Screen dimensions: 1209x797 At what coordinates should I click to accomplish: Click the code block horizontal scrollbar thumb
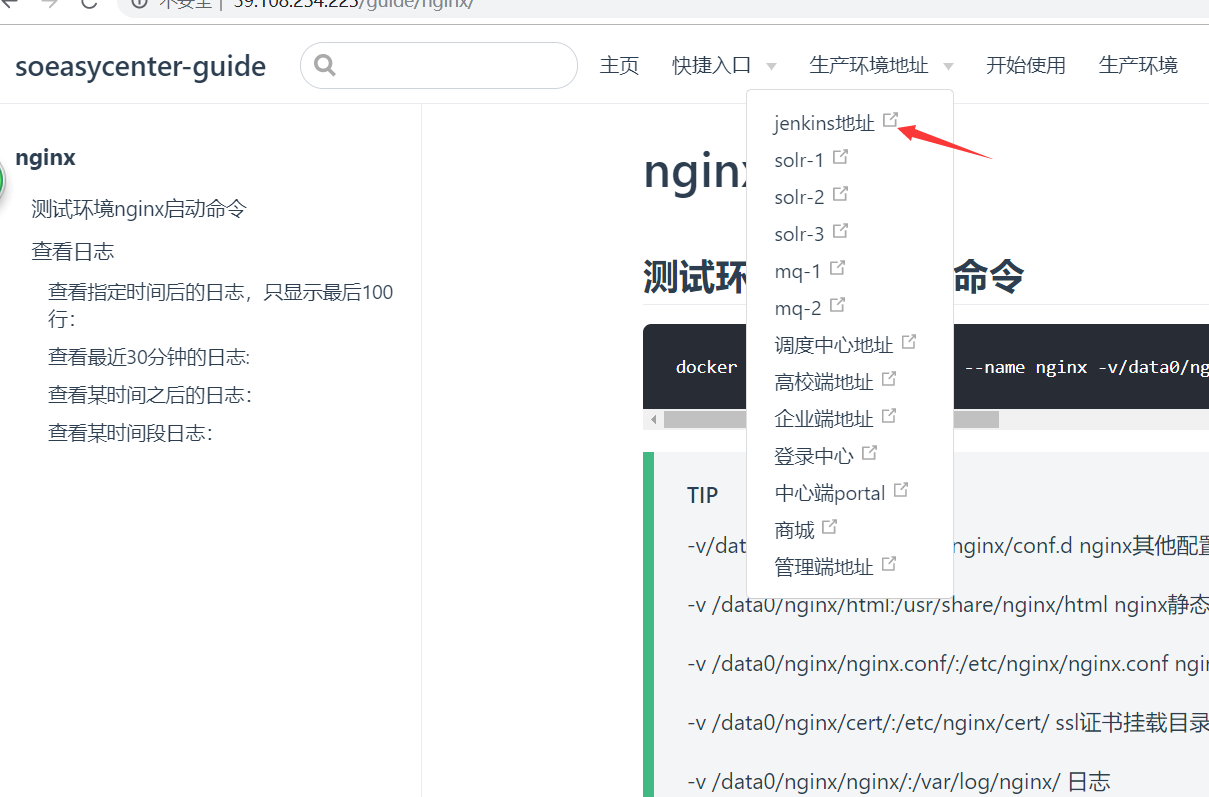click(831, 419)
